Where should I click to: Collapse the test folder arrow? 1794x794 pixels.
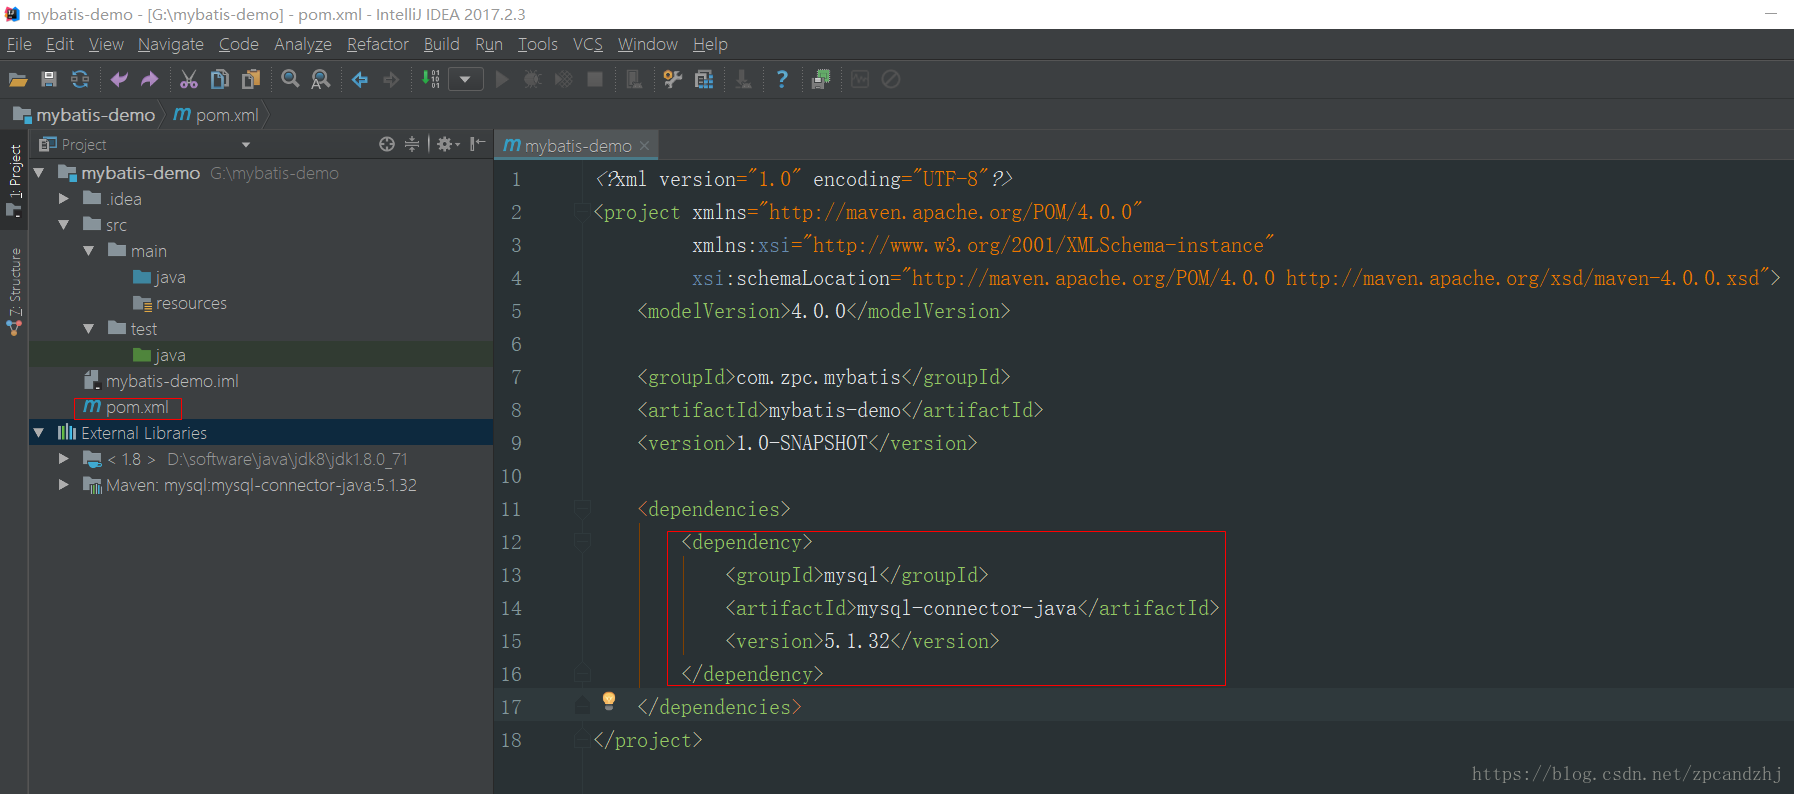(89, 329)
